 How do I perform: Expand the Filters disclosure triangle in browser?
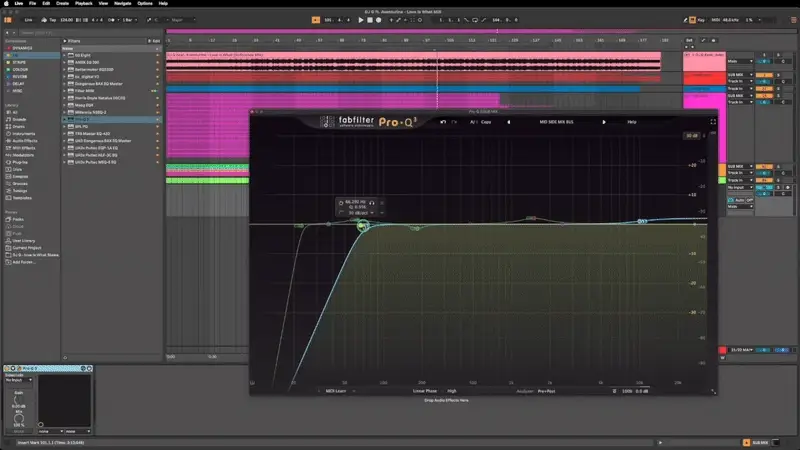(65, 41)
